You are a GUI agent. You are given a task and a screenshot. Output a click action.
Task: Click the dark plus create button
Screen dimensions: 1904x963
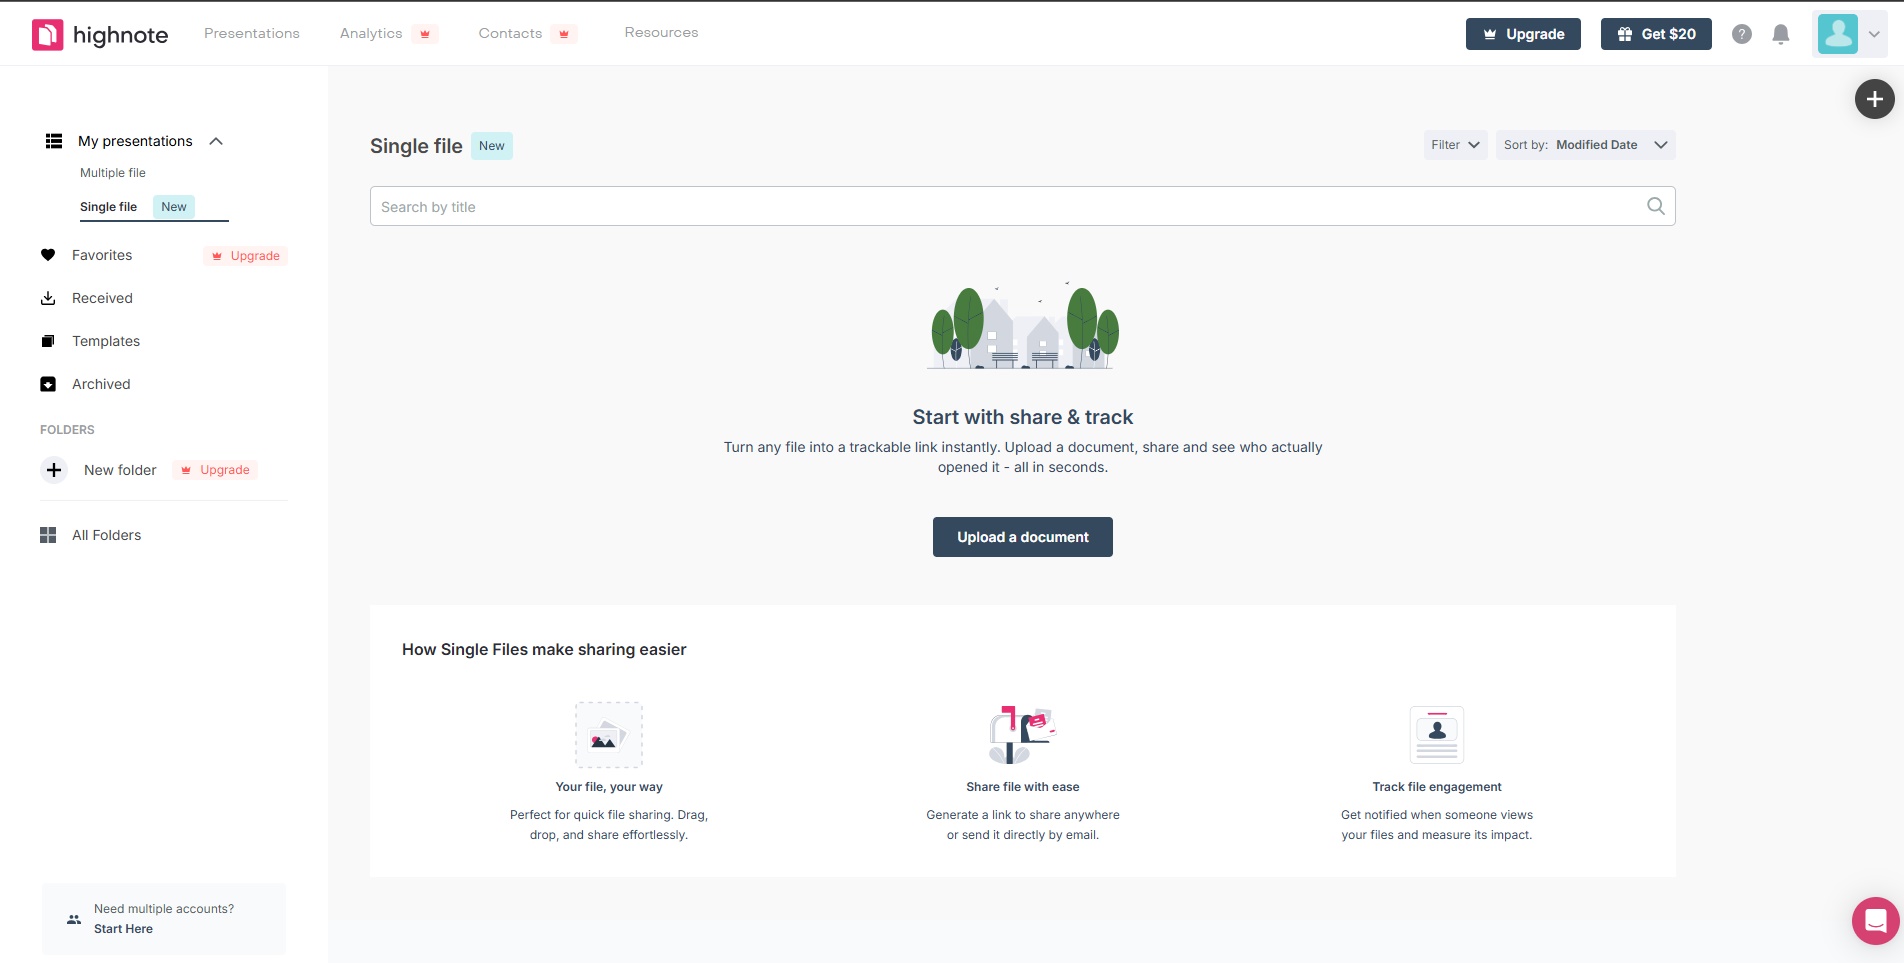1874,99
